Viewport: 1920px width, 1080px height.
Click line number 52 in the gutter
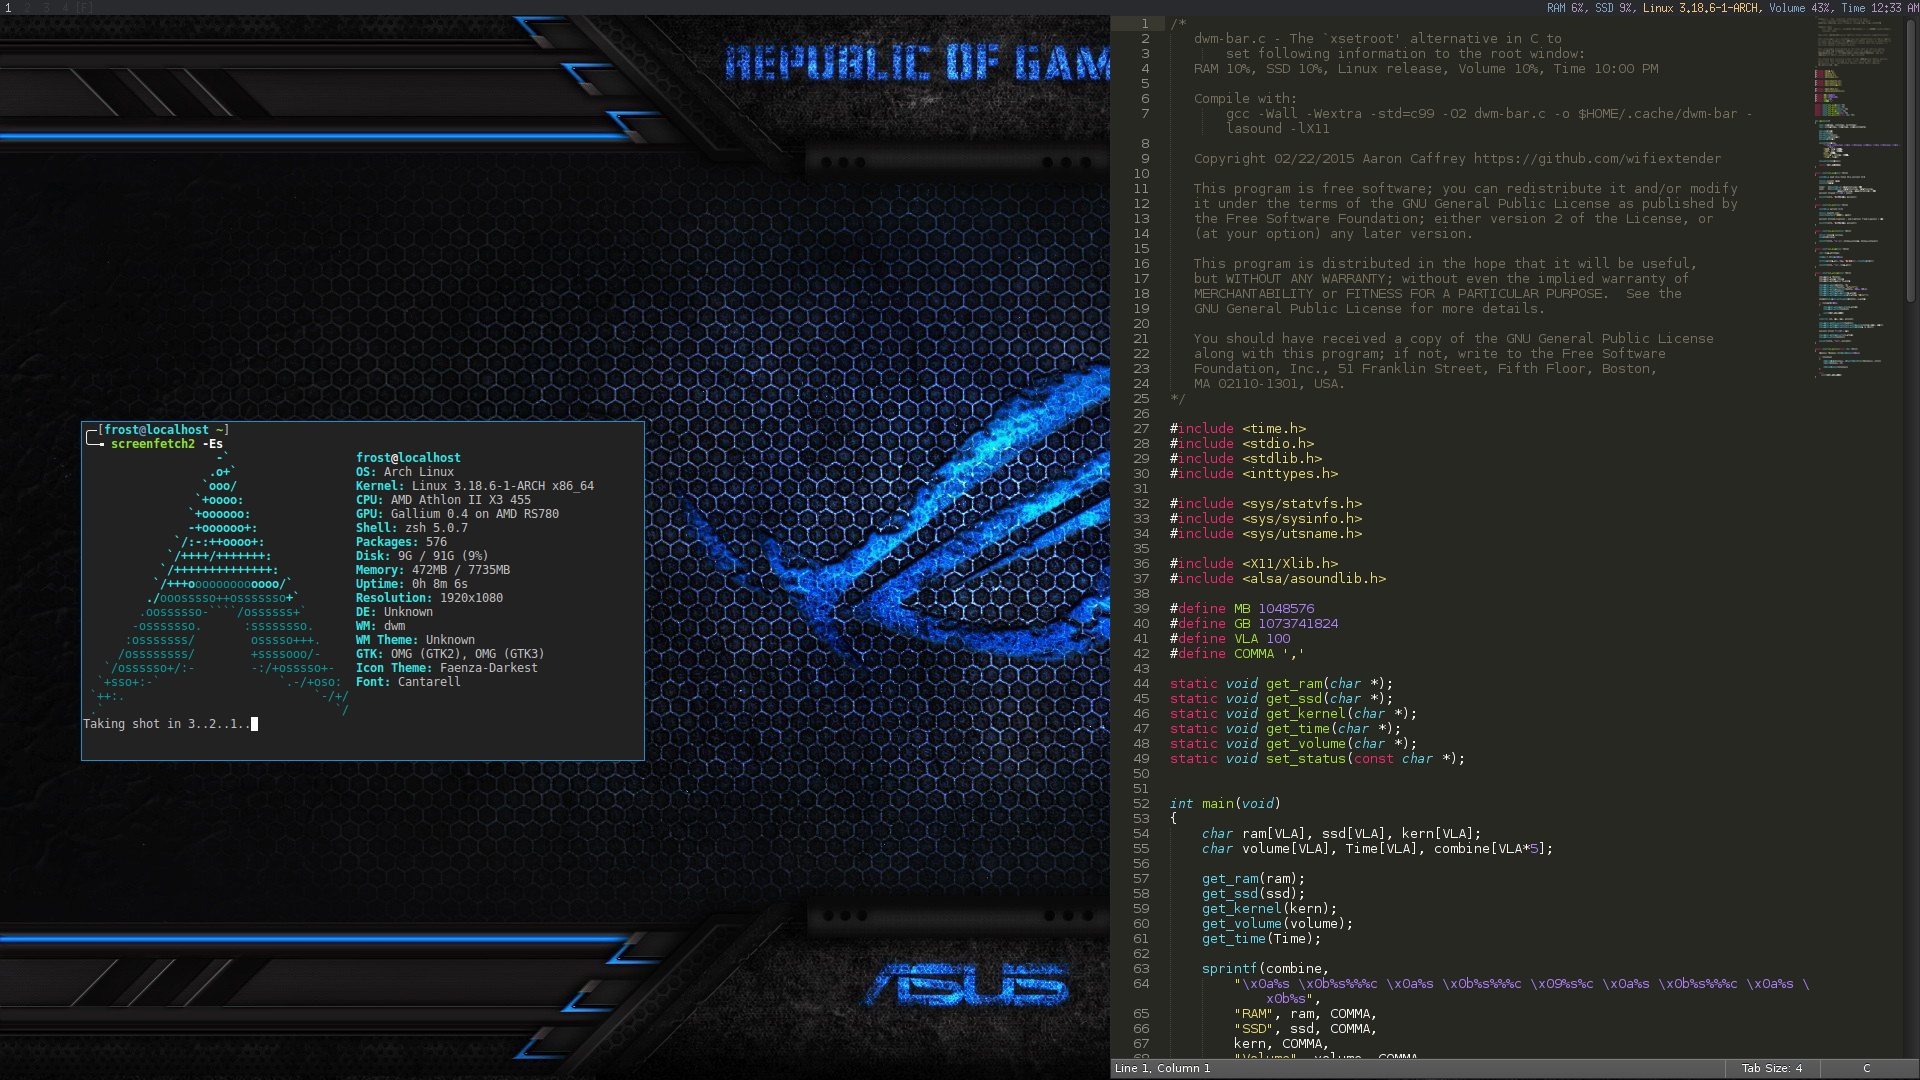tap(1141, 804)
